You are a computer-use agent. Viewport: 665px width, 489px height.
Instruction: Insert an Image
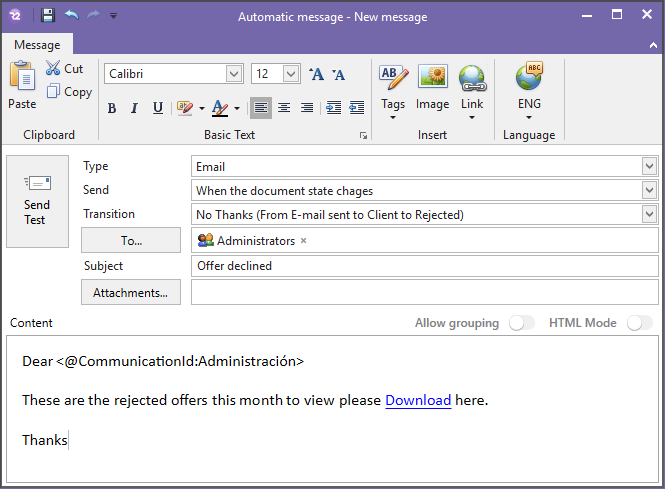432,88
